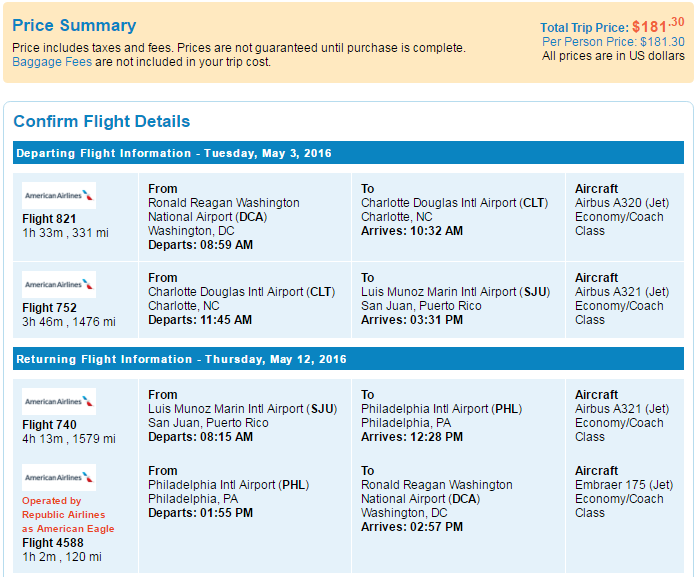698x577 pixels.
Task: Click the Flight 4588 number label
Action: tap(53, 543)
